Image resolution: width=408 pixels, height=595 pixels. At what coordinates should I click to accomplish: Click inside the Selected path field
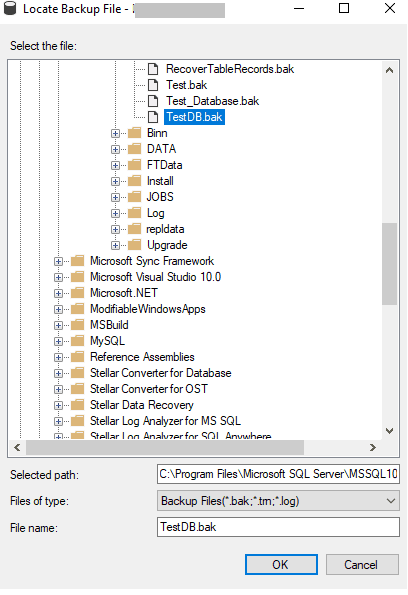click(x=278, y=474)
